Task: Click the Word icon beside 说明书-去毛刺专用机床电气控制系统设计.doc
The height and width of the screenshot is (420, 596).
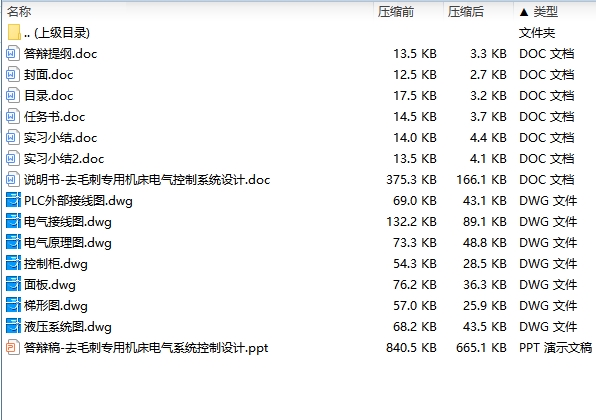Action: (12, 179)
